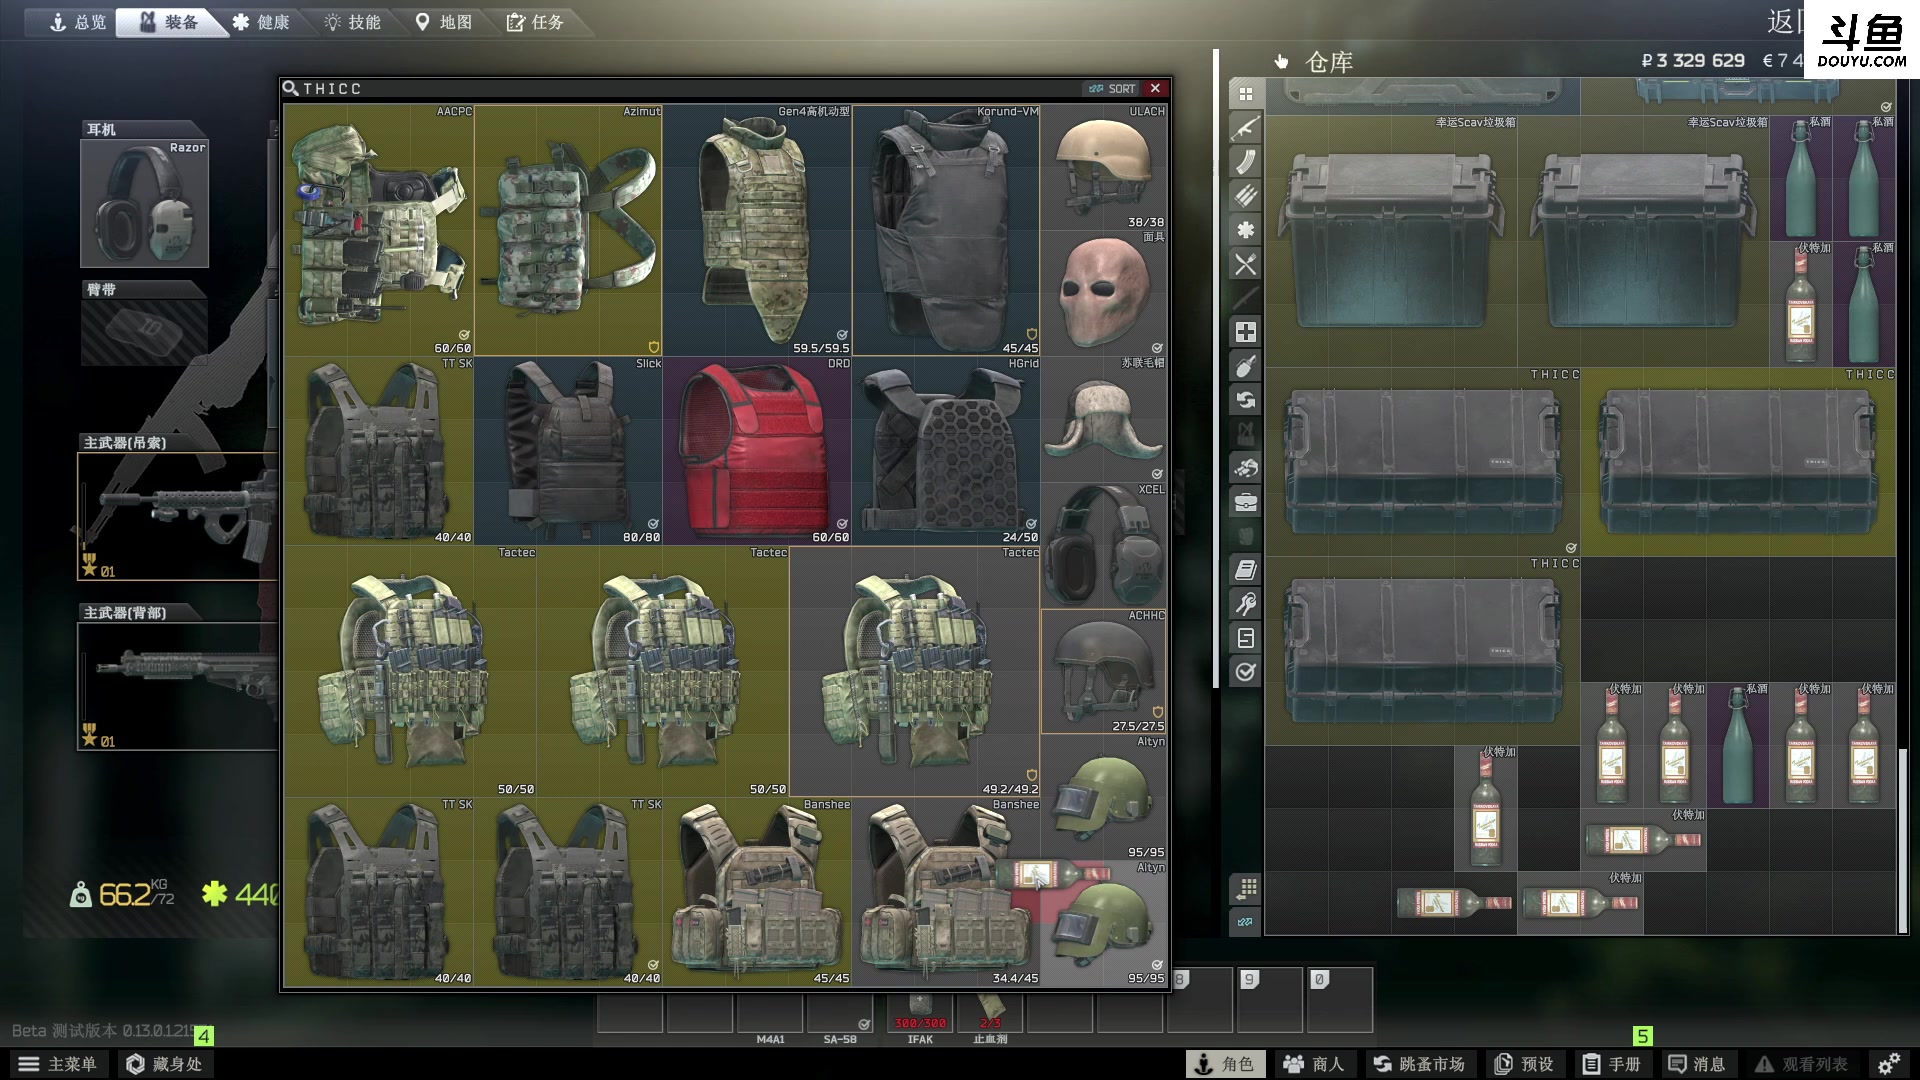The image size is (1920, 1080).
Task: Filter stash by info notebook icon
Action: click(x=1245, y=570)
